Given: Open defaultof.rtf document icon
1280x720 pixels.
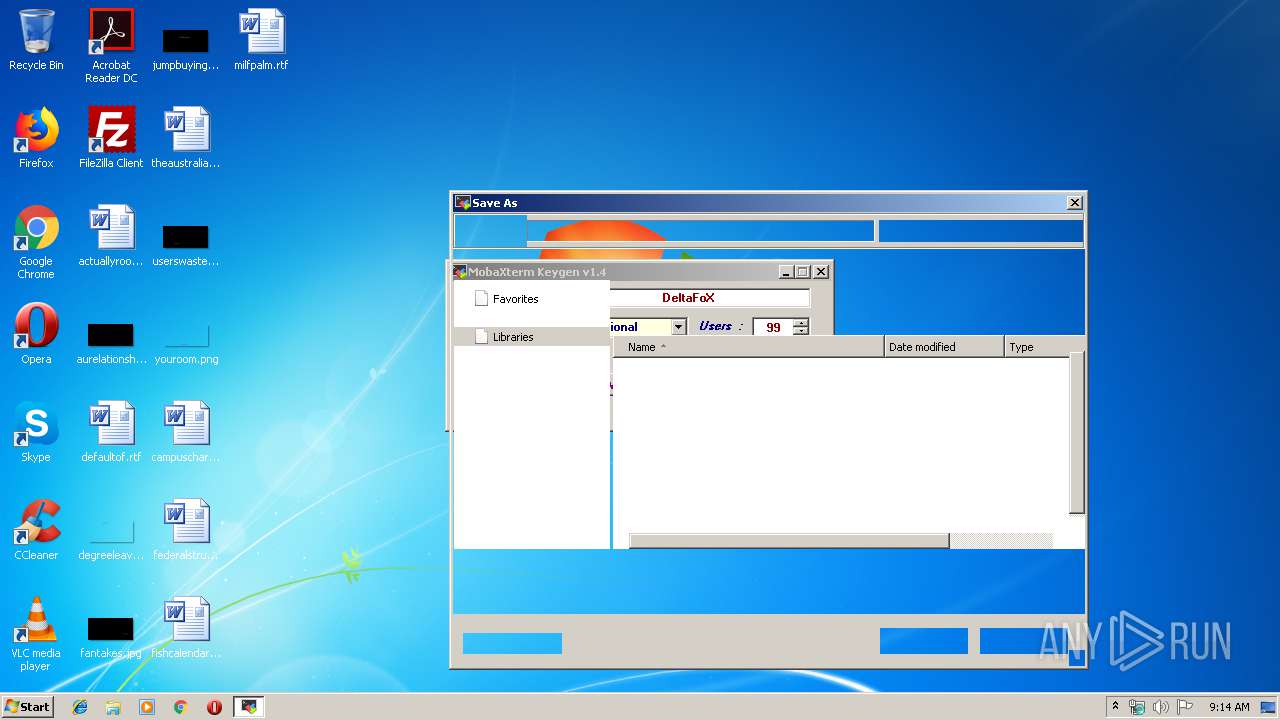Looking at the screenshot, I should (111, 433).
